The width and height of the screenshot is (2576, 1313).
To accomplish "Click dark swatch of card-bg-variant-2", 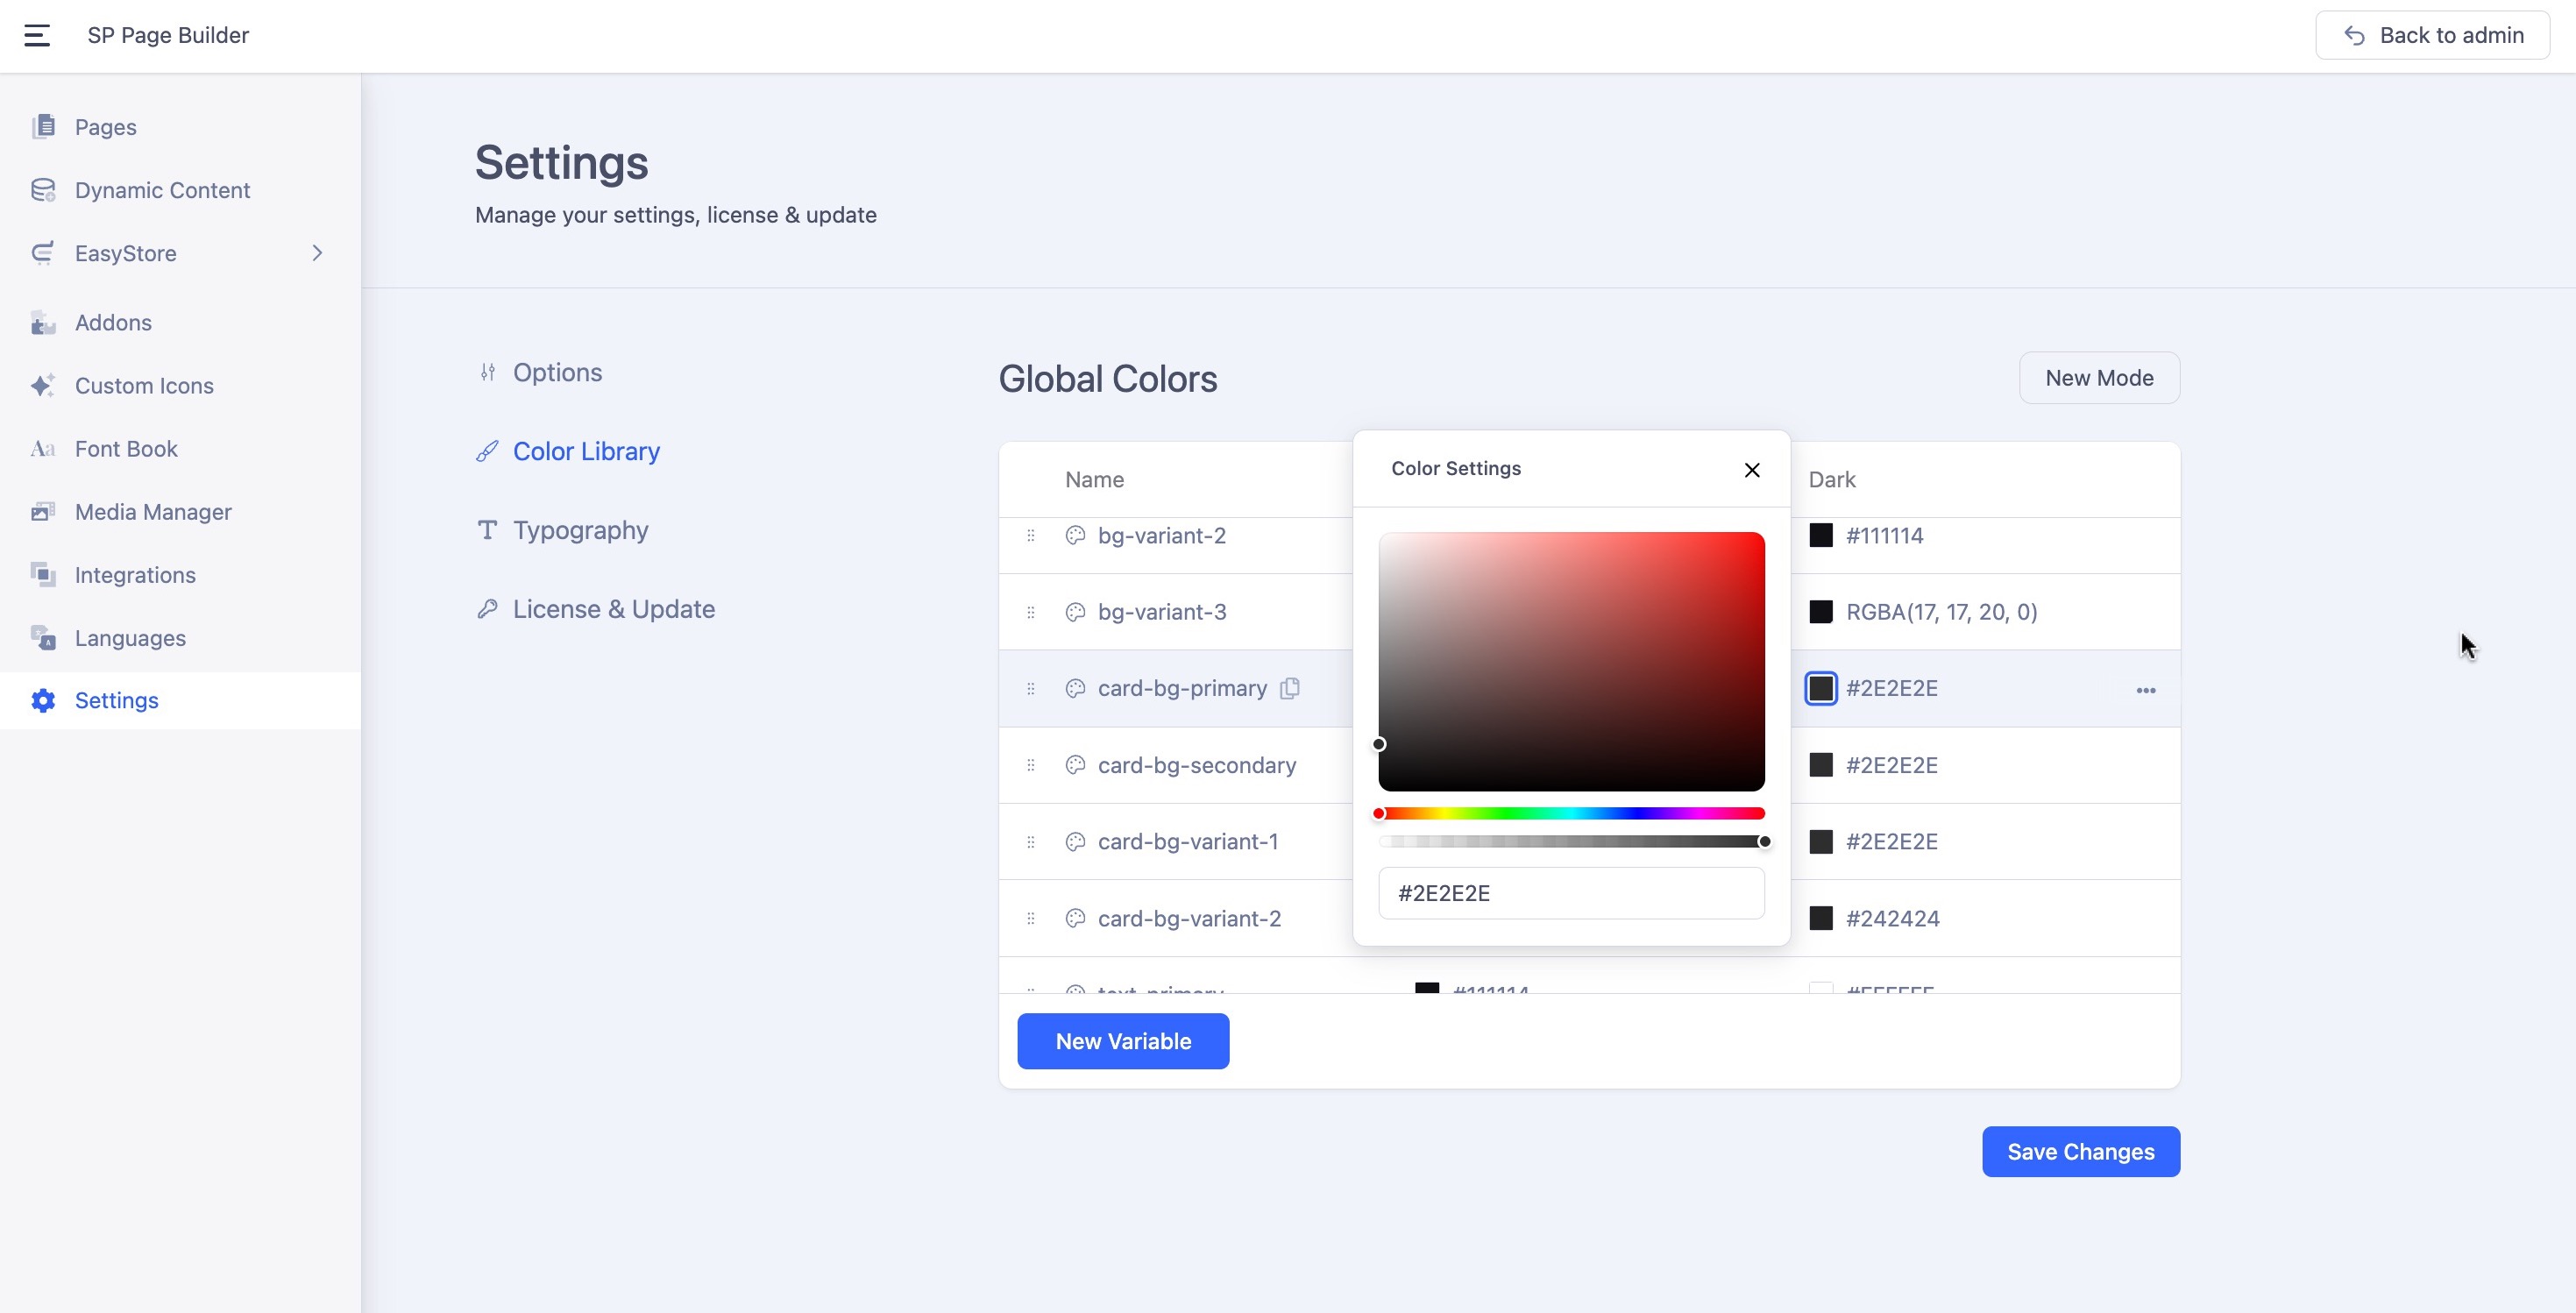I will pos(1821,918).
